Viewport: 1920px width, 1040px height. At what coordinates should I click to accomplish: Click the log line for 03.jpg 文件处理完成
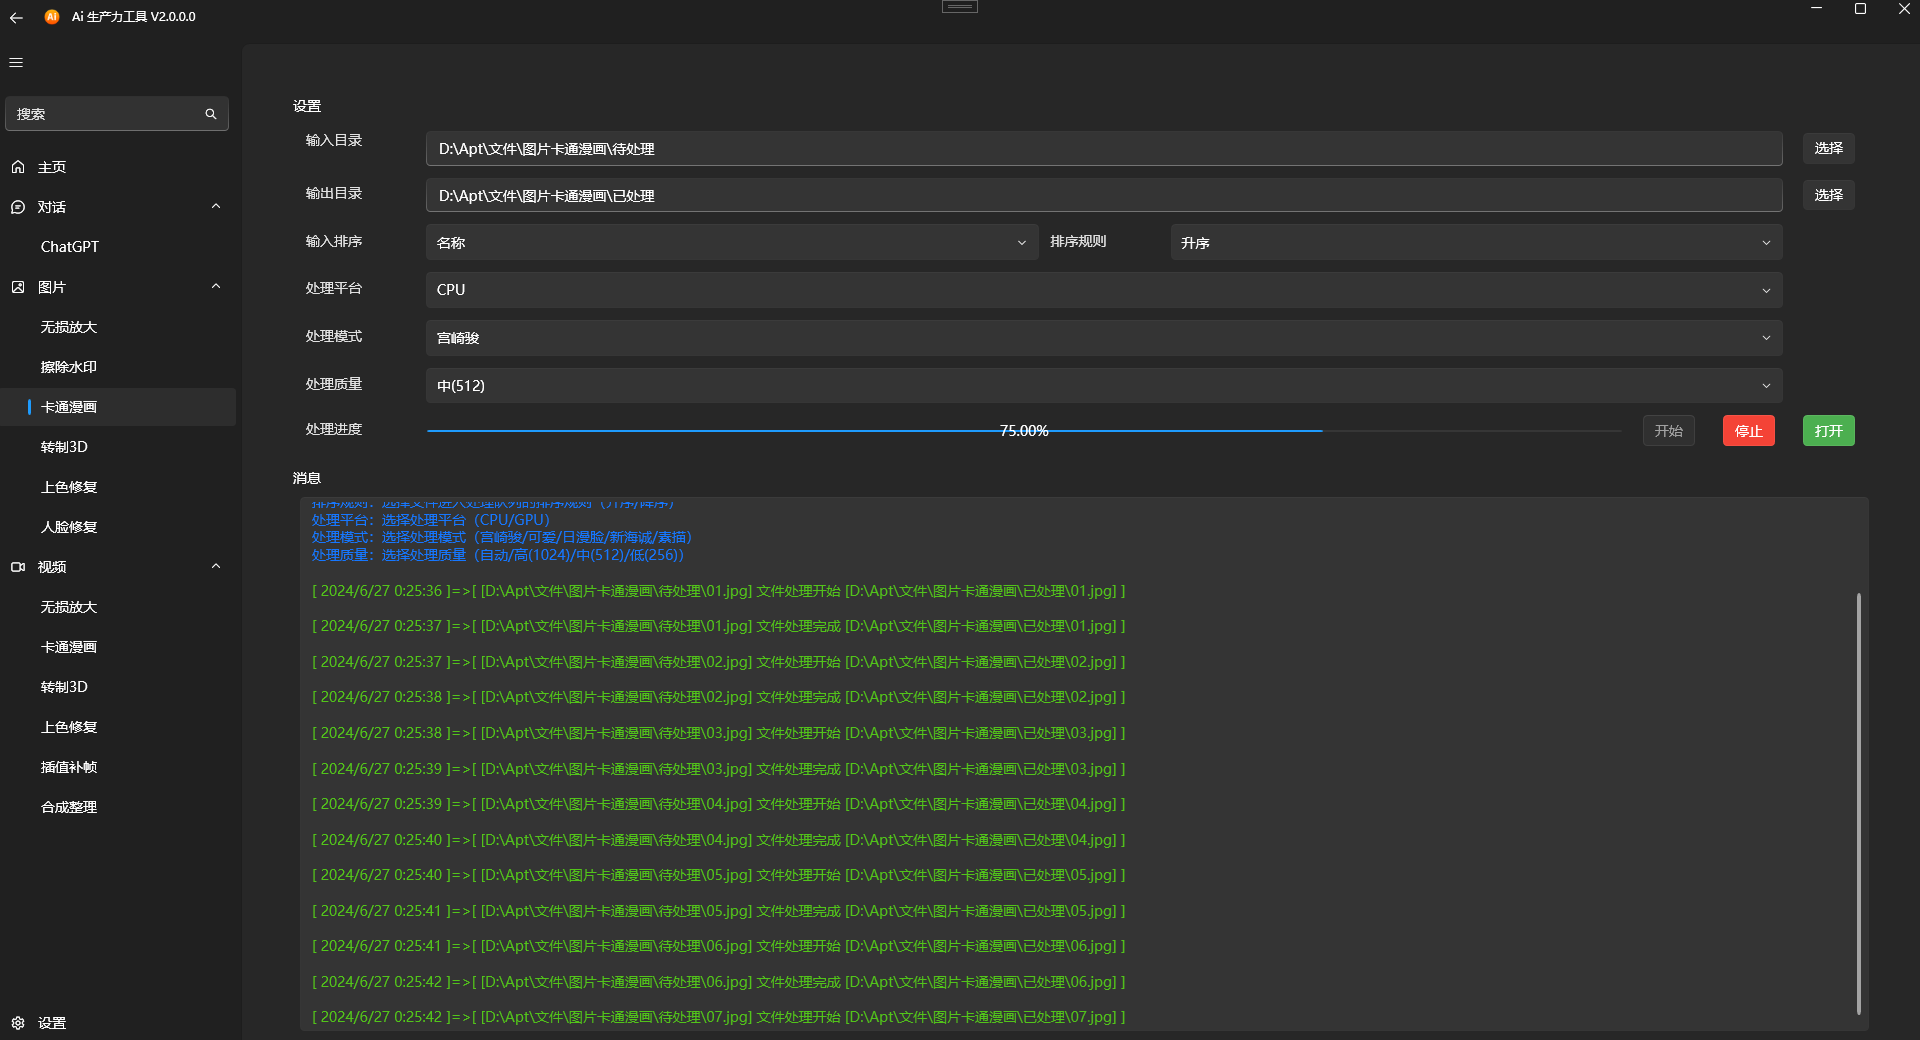pyautogui.click(x=718, y=769)
